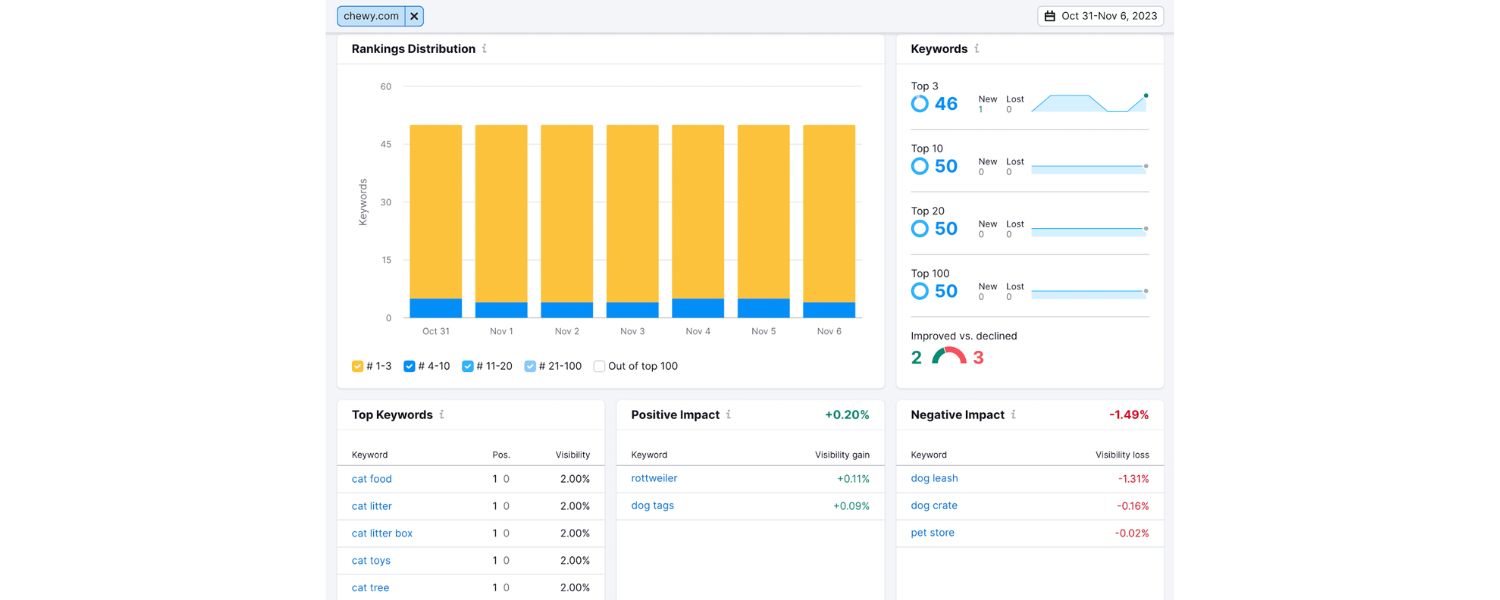Screen dimensions: 1500x600
Task: Remove the chewy.com domain tag
Action: point(413,15)
